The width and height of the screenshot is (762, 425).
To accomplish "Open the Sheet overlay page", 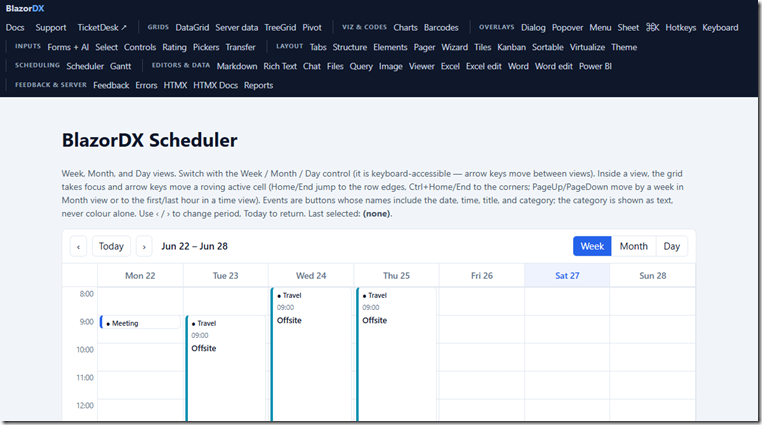I will click(628, 28).
